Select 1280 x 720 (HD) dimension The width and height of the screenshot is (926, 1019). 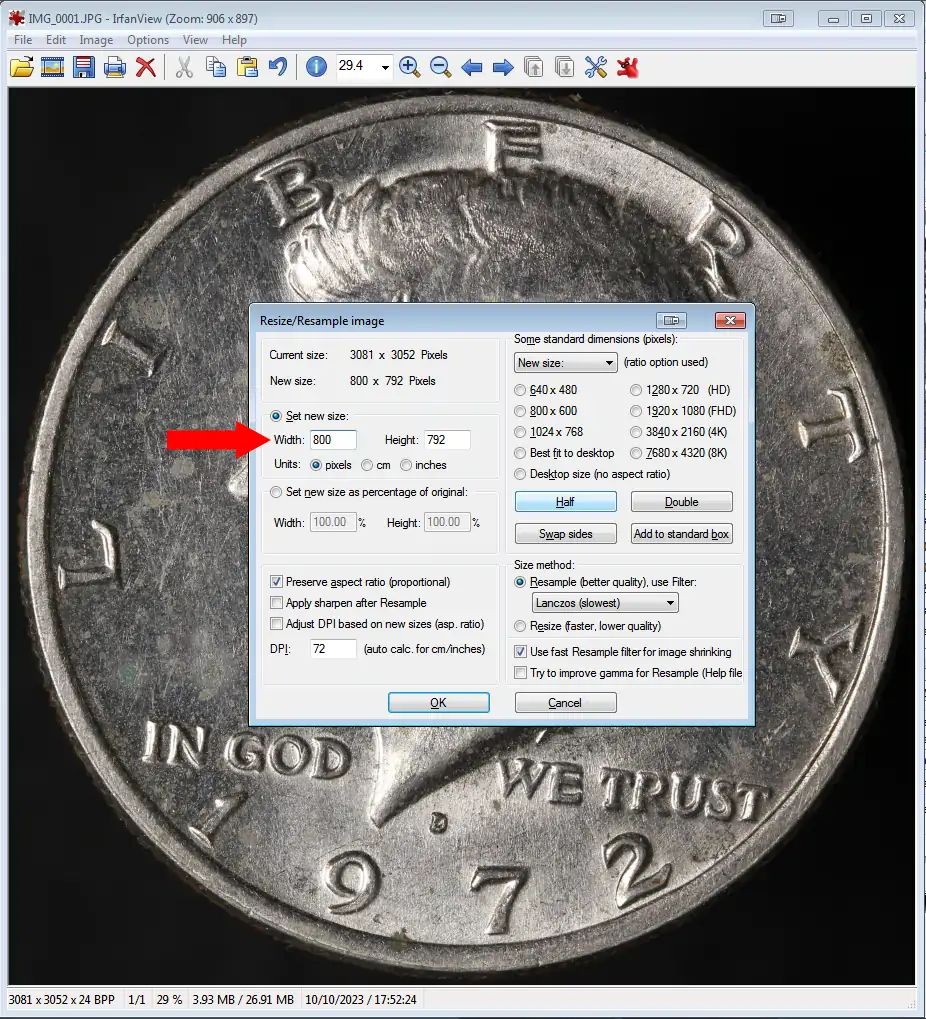pyautogui.click(x=636, y=390)
